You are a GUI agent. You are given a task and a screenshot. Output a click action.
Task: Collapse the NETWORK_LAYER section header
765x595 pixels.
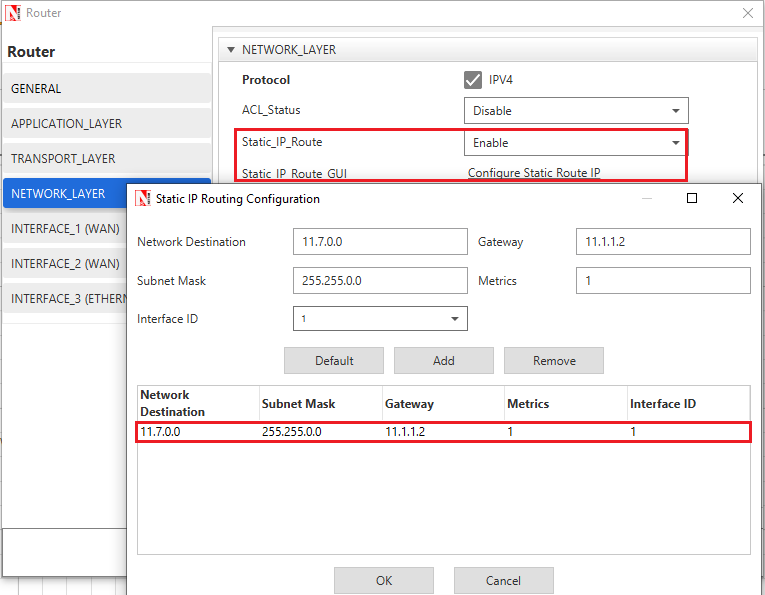[x=232, y=49]
